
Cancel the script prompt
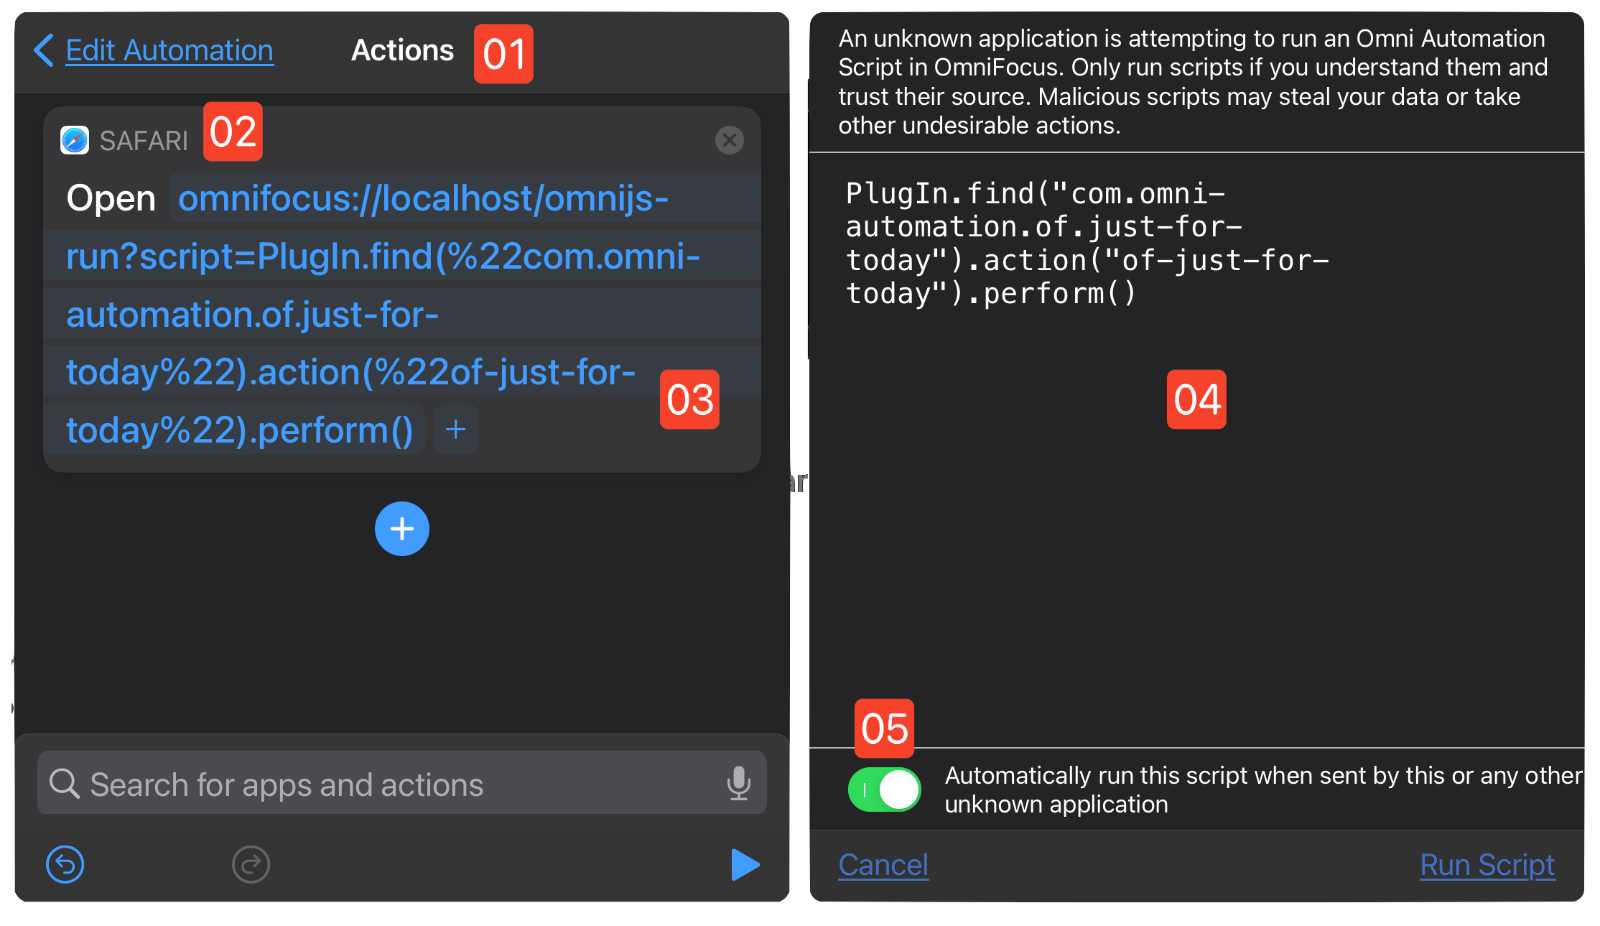coord(883,865)
